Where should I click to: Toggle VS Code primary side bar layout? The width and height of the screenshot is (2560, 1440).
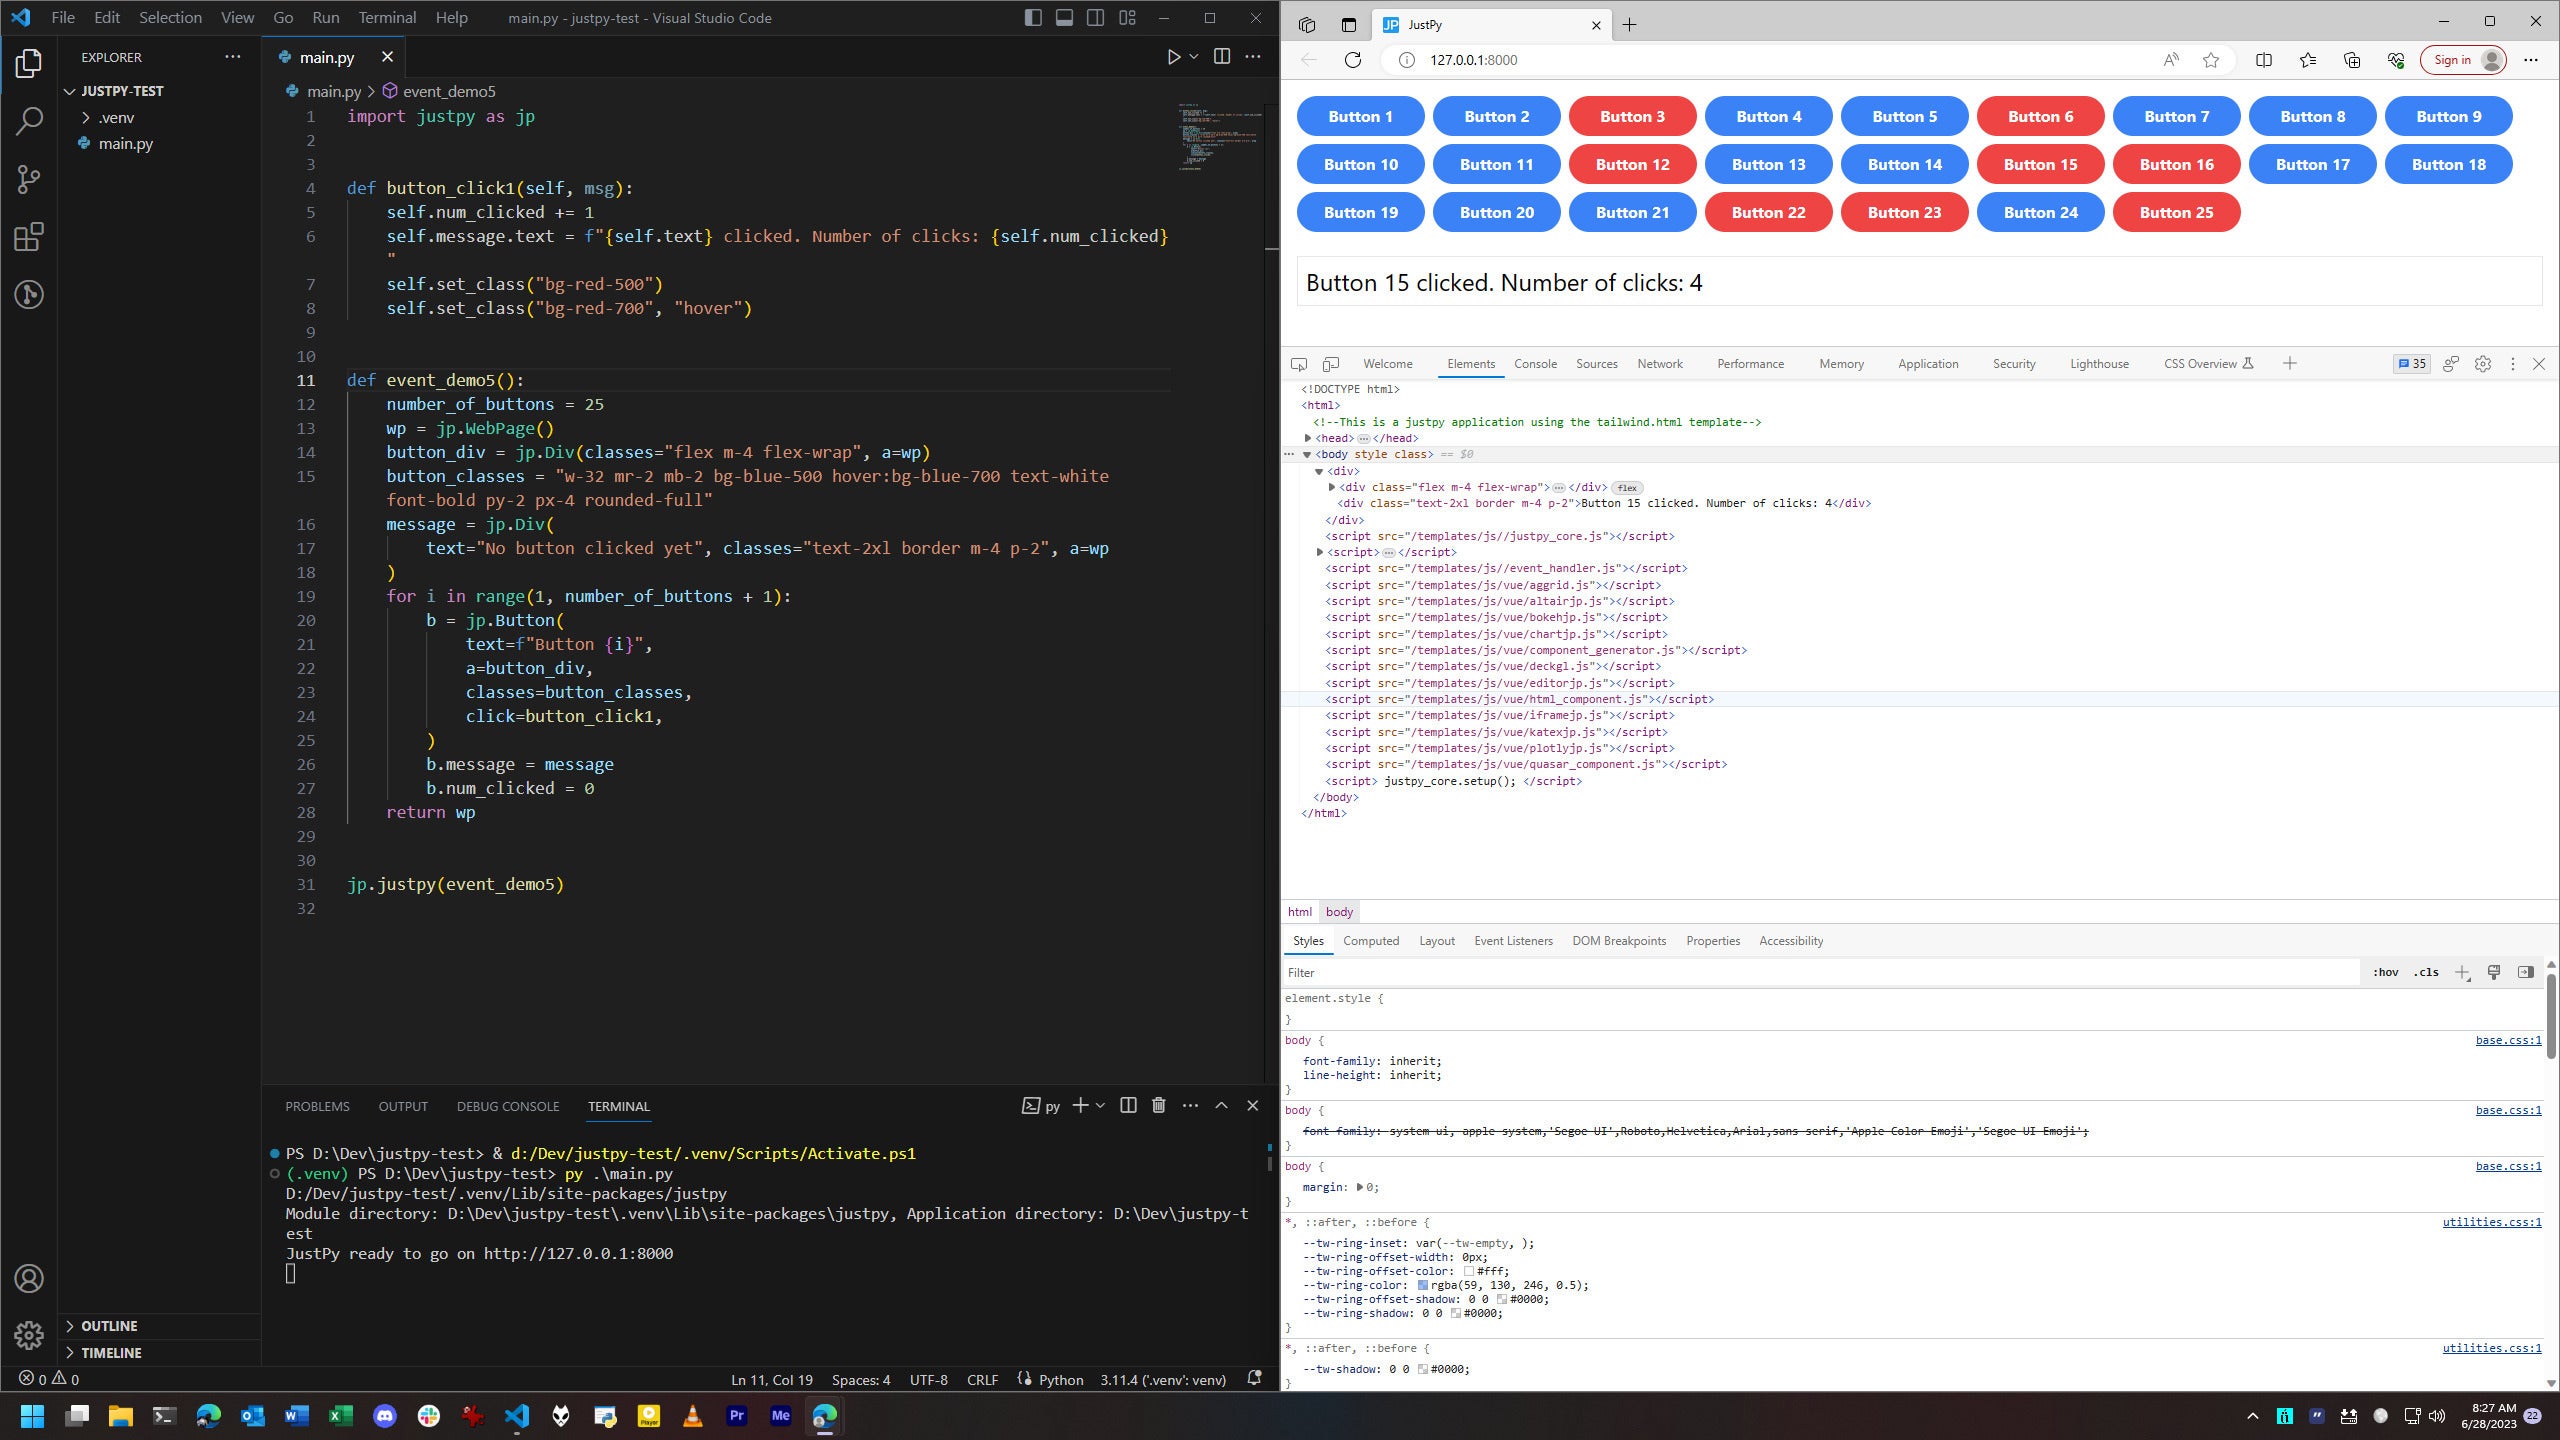1033,18
